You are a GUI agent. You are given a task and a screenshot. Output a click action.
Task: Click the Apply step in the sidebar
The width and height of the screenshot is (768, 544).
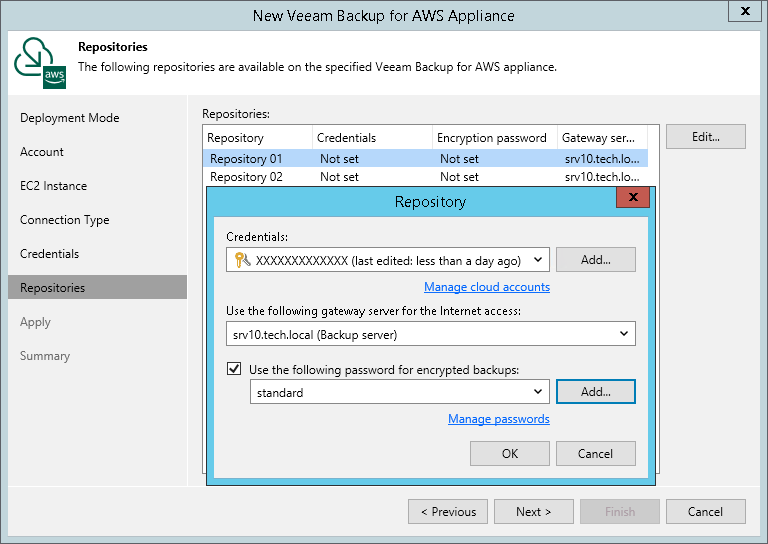(x=35, y=322)
